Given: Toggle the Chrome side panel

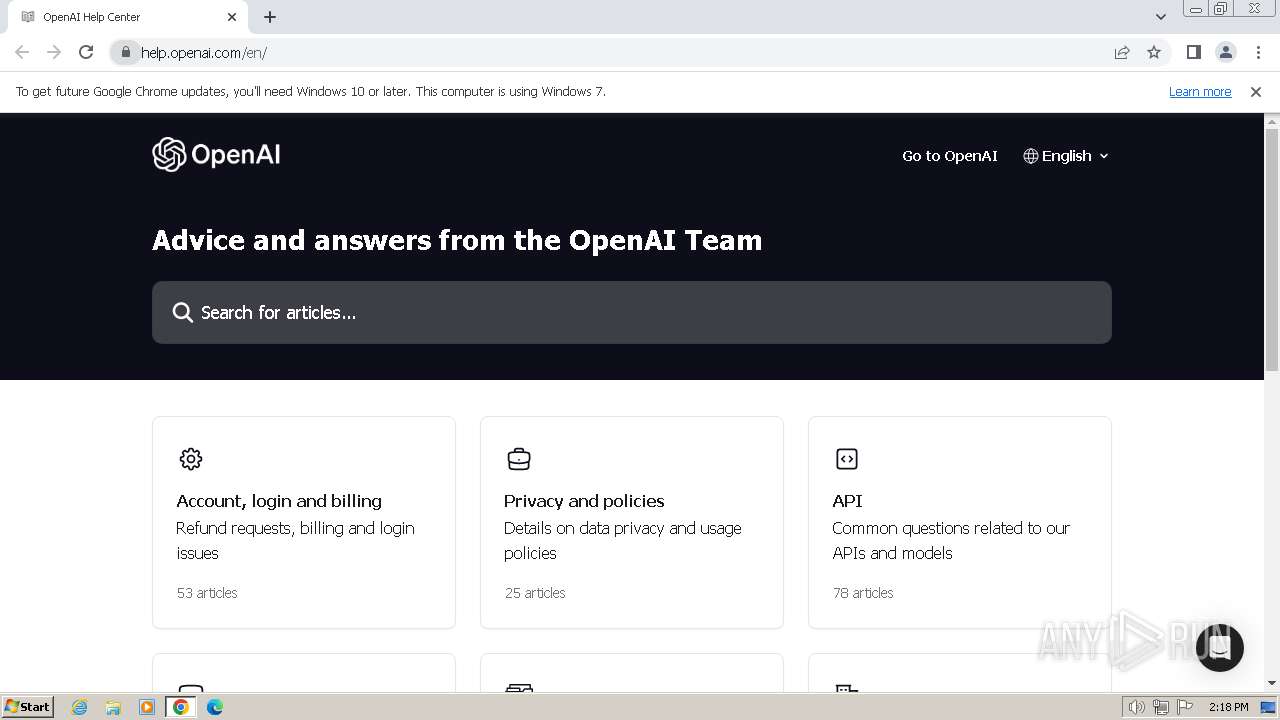Looking at the screenshot, I should (x=1194, y=52).
